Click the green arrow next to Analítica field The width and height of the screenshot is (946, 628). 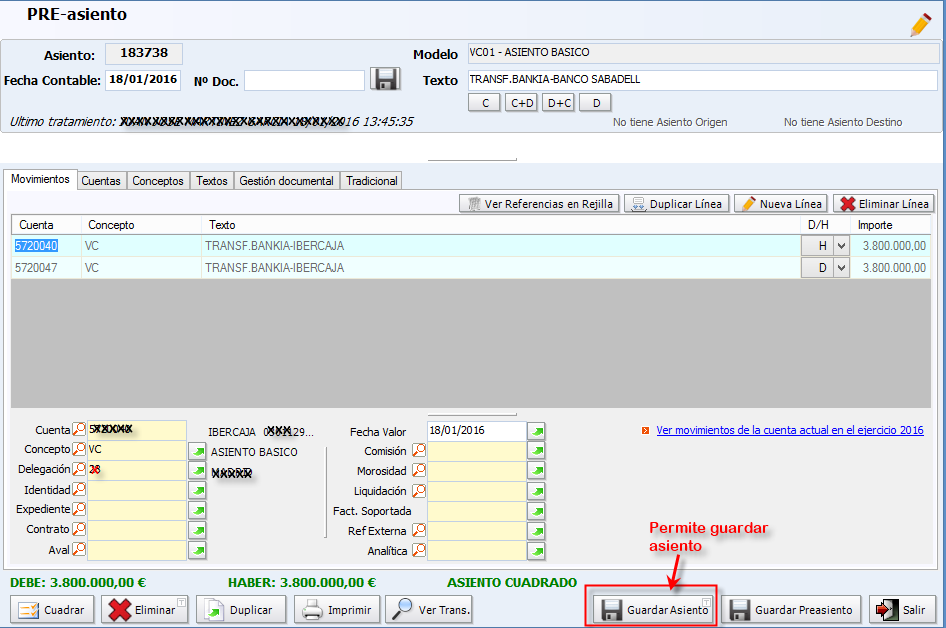[536, 551]
